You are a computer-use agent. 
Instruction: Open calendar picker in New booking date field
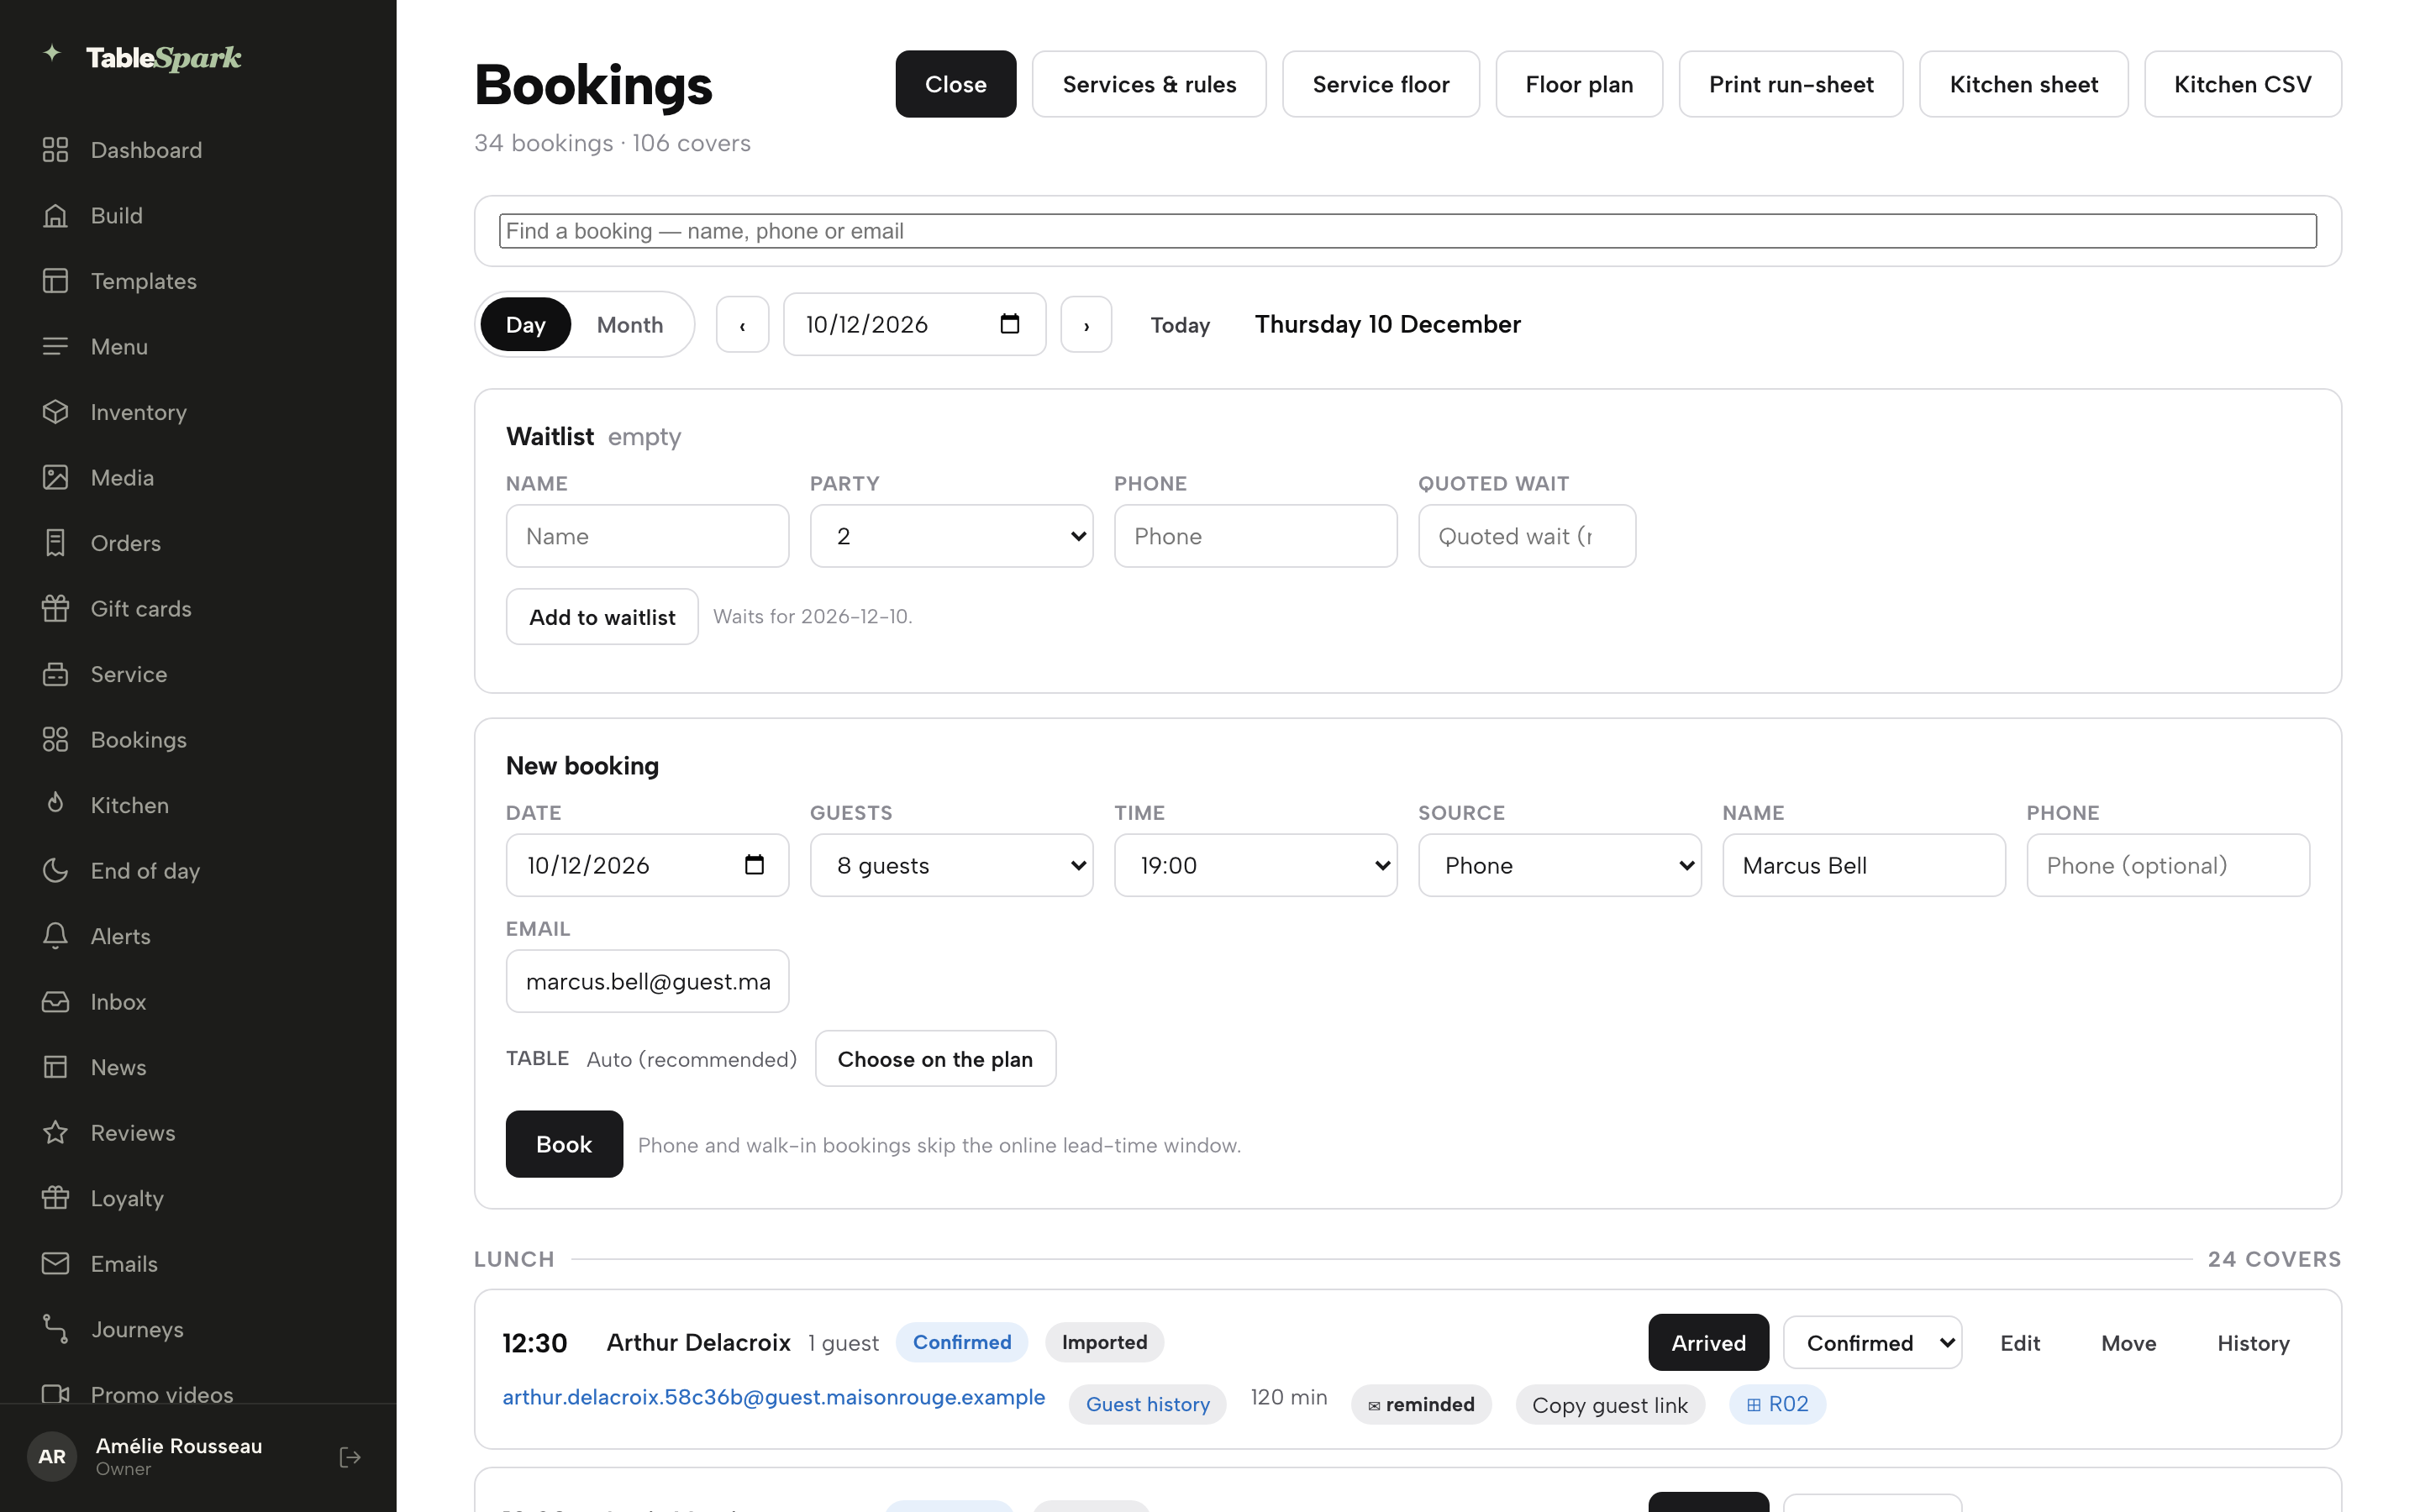click(x=754, y=865)
